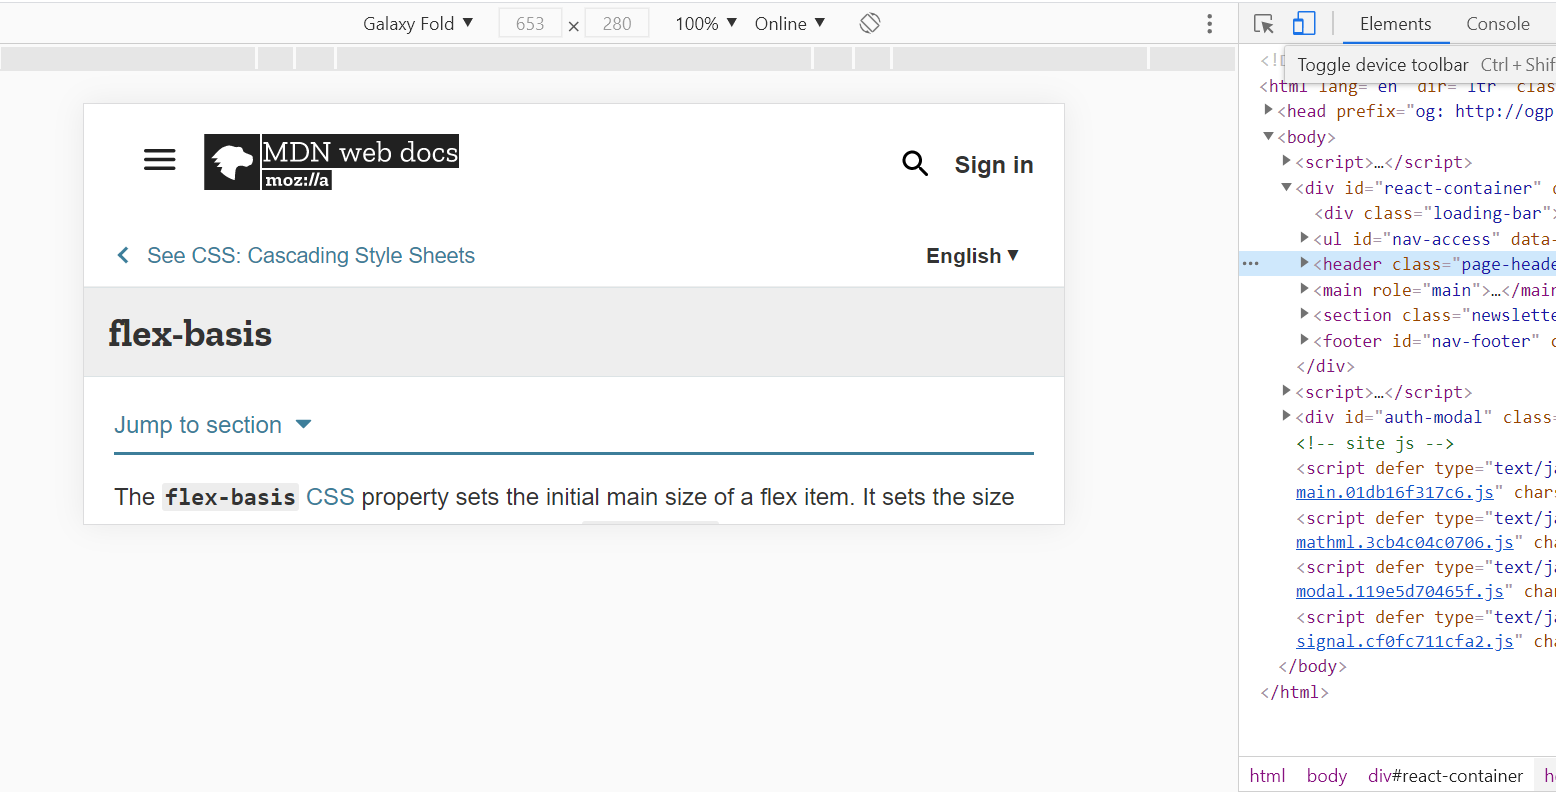Click the width field showing 653
This screenshot has height=792, width=1556.
530,23
